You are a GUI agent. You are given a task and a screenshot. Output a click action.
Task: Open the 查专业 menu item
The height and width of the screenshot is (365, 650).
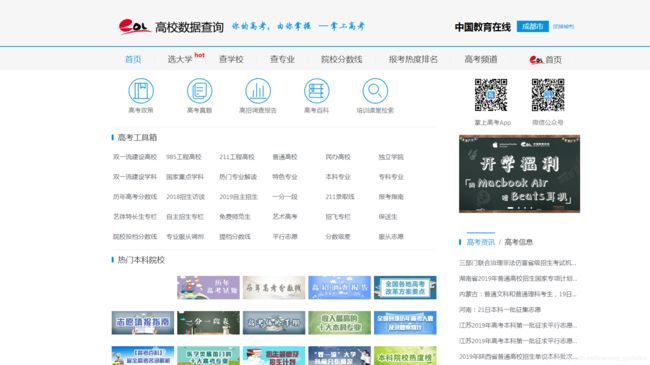pyautogui.click(x=282, y=59)
